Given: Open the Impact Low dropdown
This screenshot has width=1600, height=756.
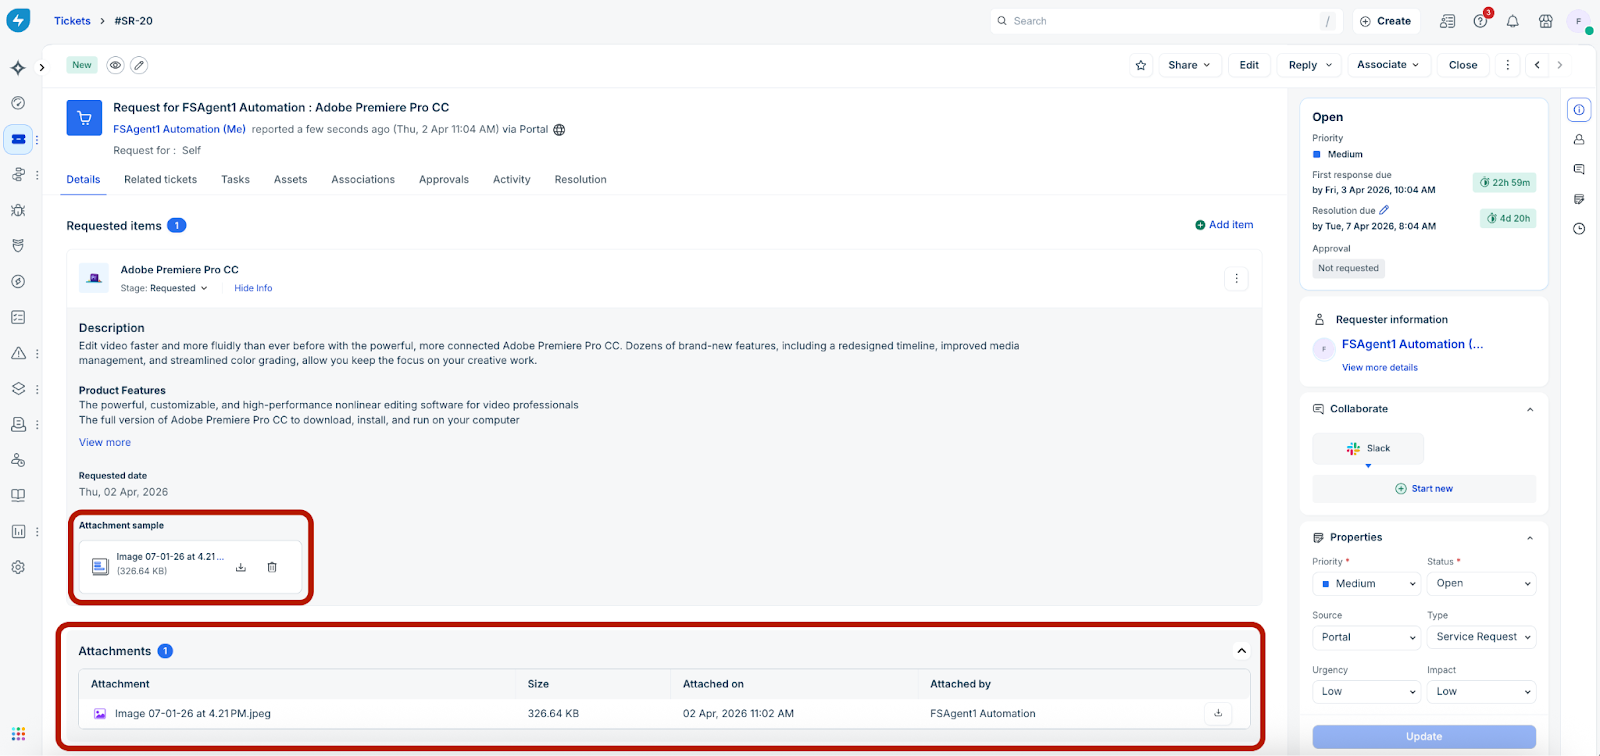Looking at the screenshot, I should [1481, 691].
